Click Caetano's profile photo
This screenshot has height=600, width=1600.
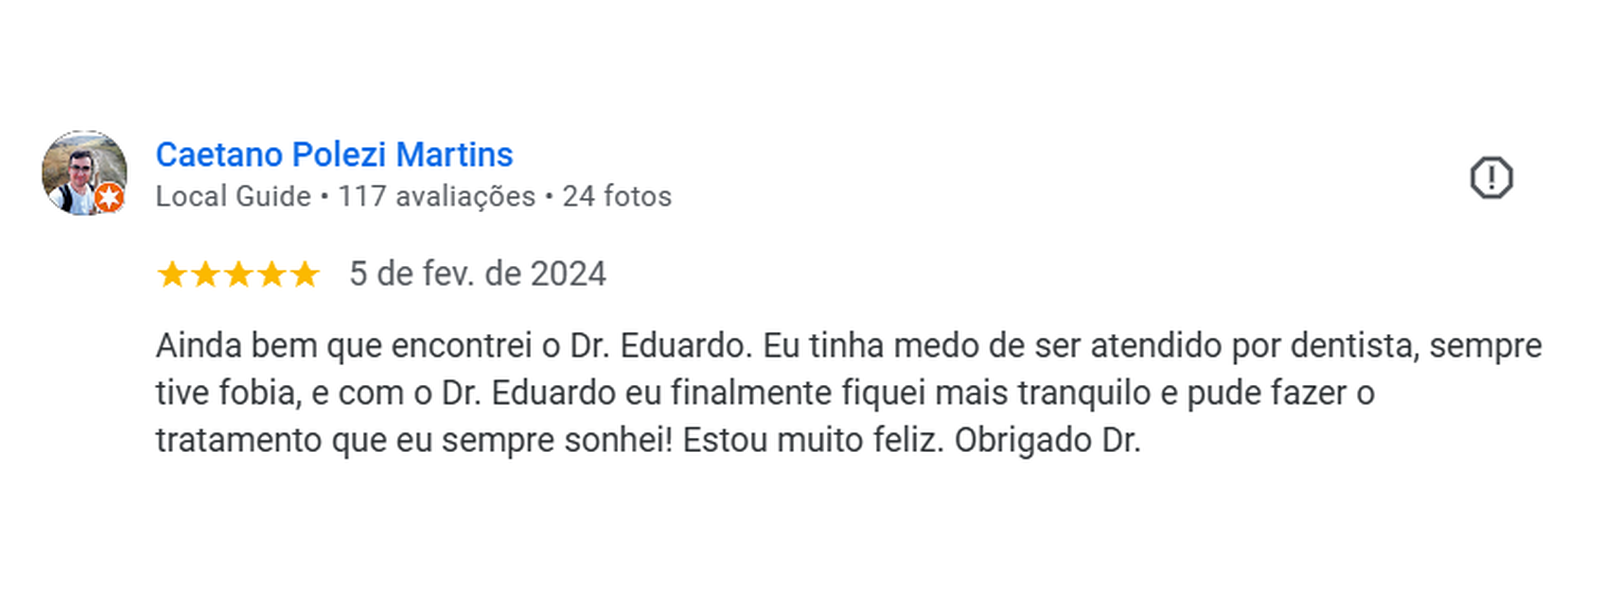85,174
